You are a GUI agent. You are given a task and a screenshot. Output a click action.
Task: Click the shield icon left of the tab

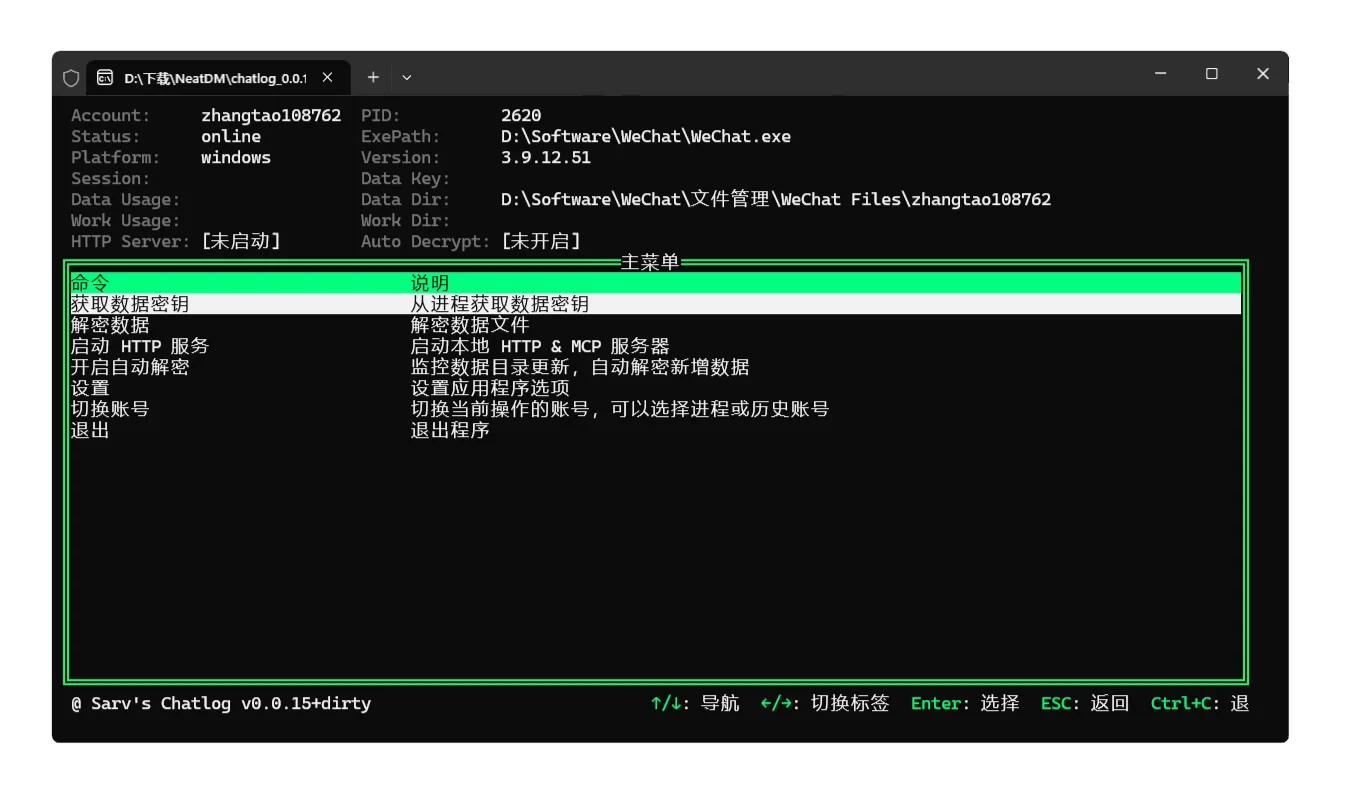[71, 78]
